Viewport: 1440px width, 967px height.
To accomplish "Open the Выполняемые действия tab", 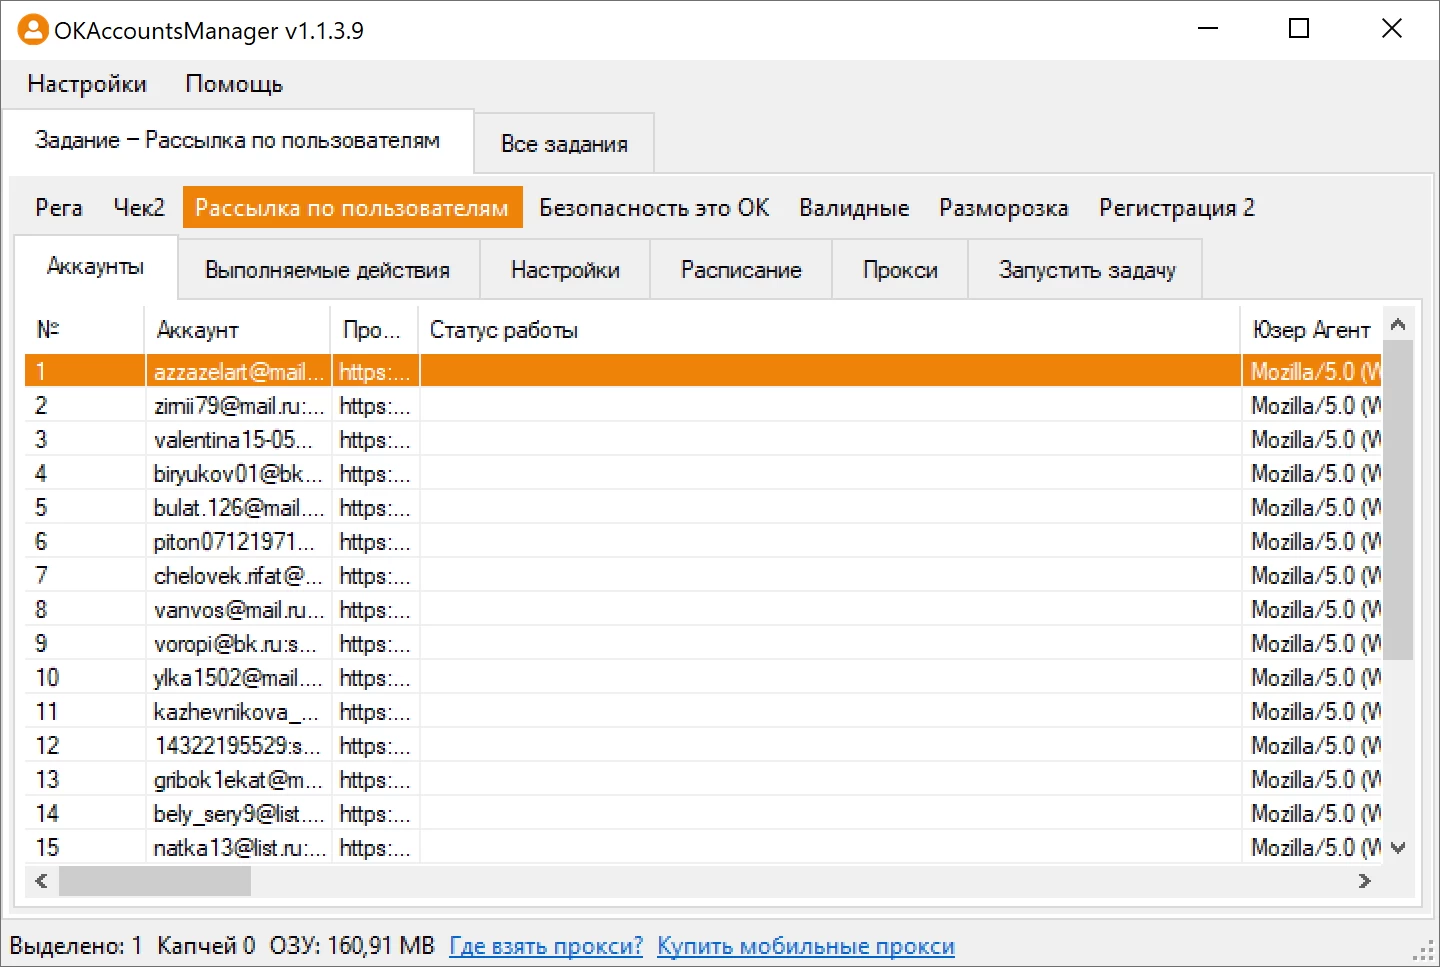I will click(328, 270).
